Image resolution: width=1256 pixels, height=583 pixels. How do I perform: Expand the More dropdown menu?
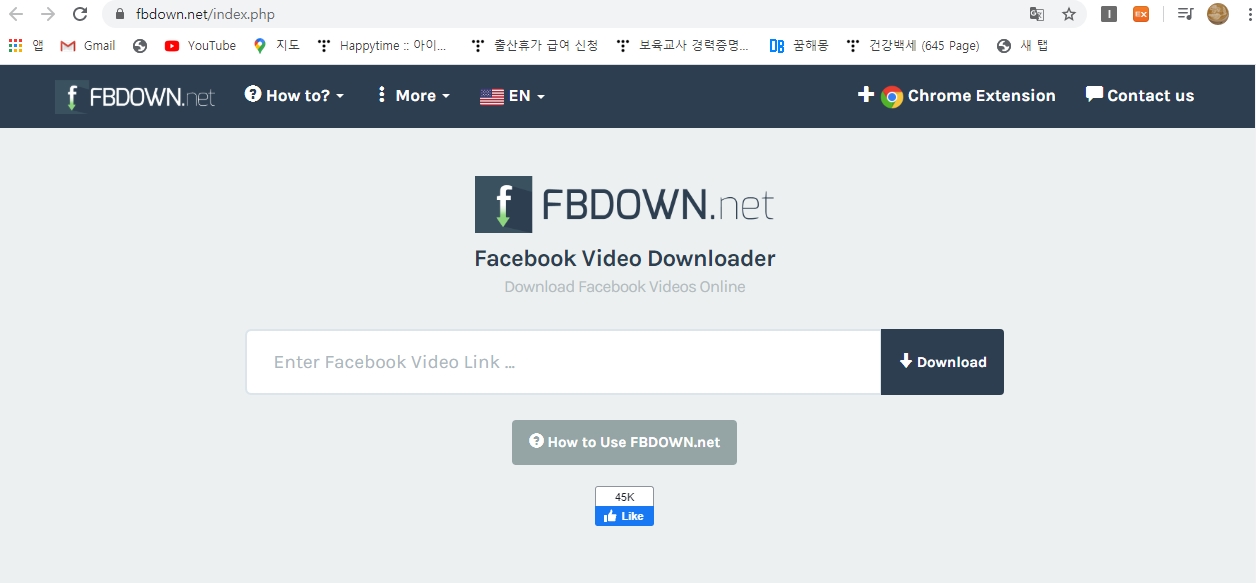(x=413, y=96)
